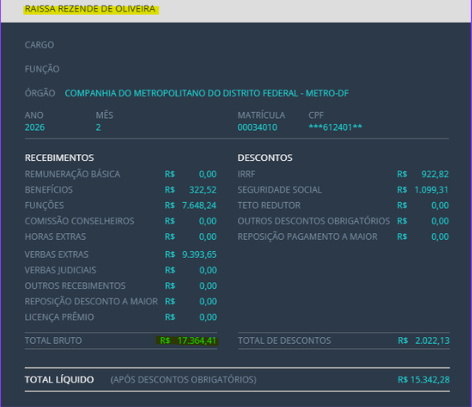Select the COMPANHIA DO METROPOLITANO DO DISTRITO FEDERAL text
This screenshot has width=472, height=407.
[x=181, y=93]
